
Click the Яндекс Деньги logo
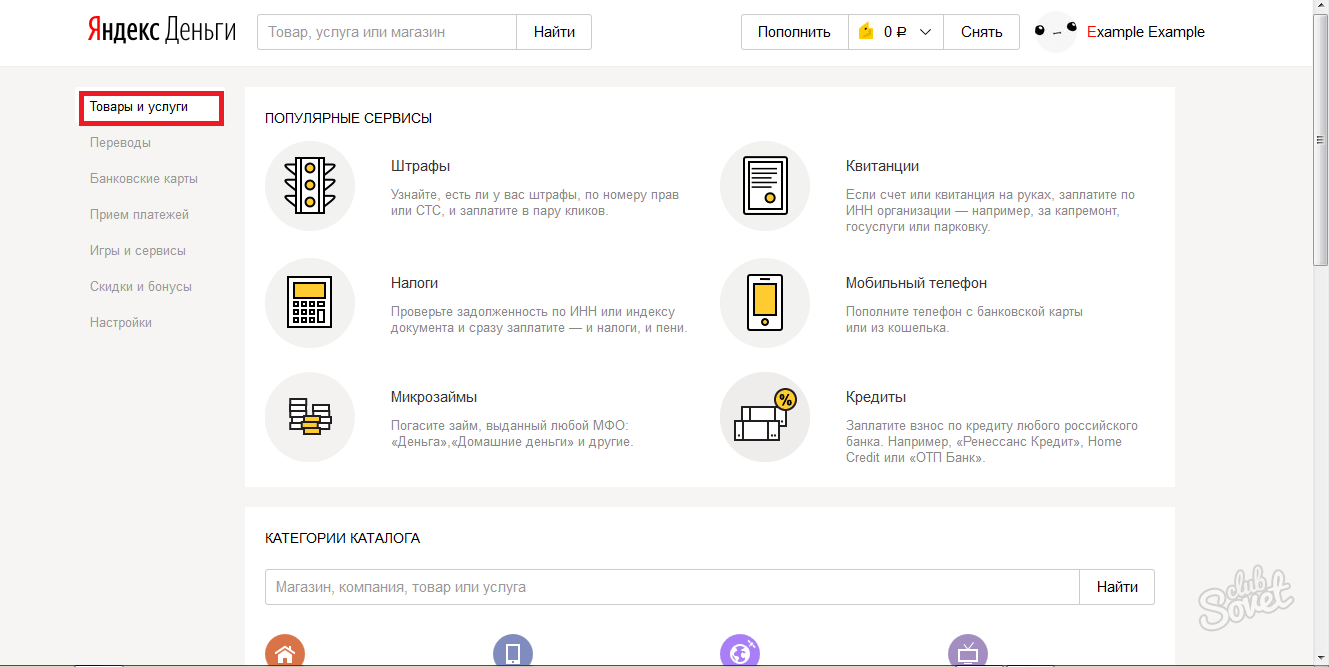coord(161,32)
